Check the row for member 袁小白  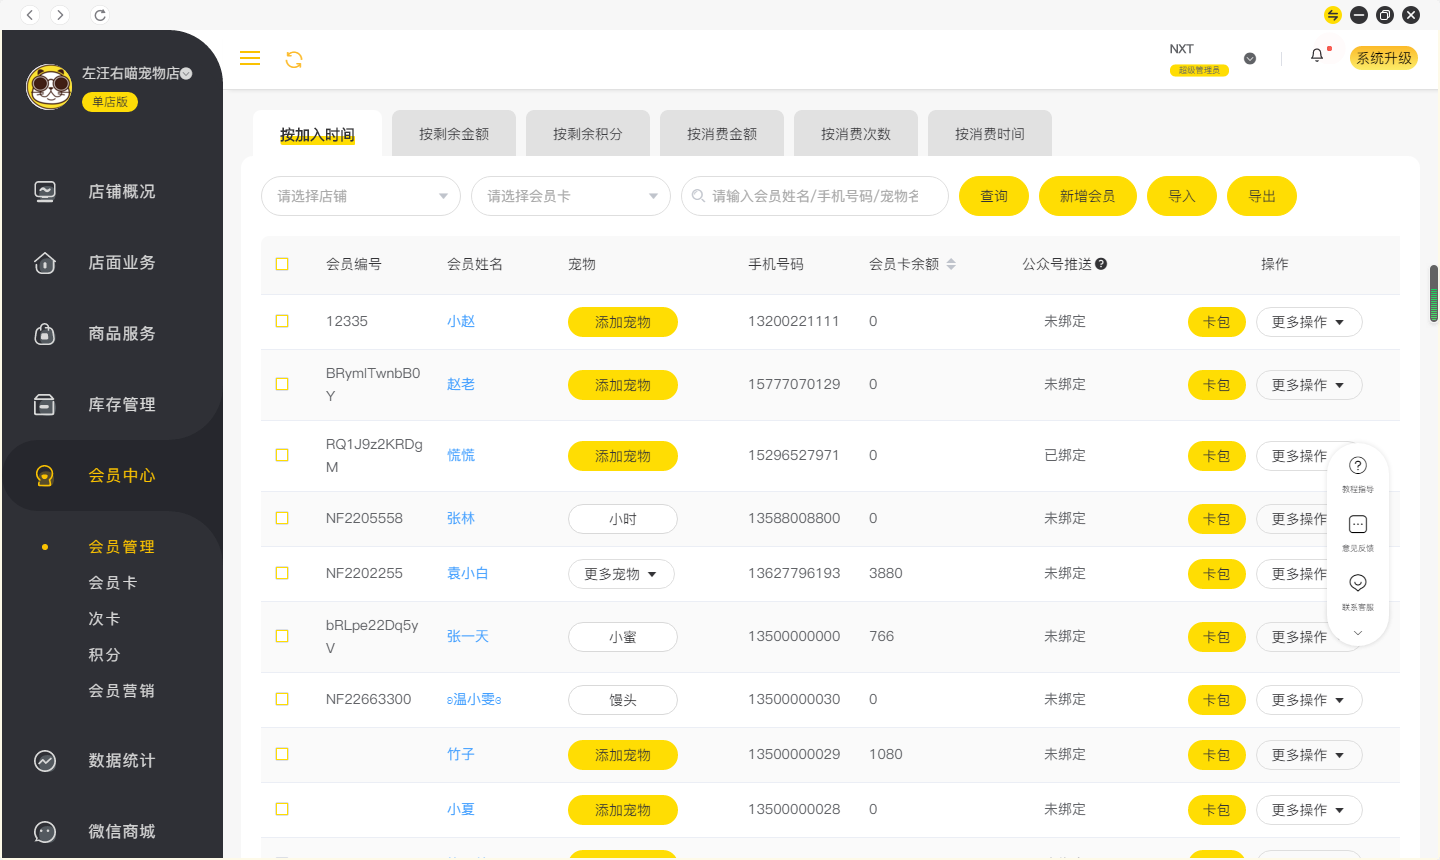click(282, 573)
